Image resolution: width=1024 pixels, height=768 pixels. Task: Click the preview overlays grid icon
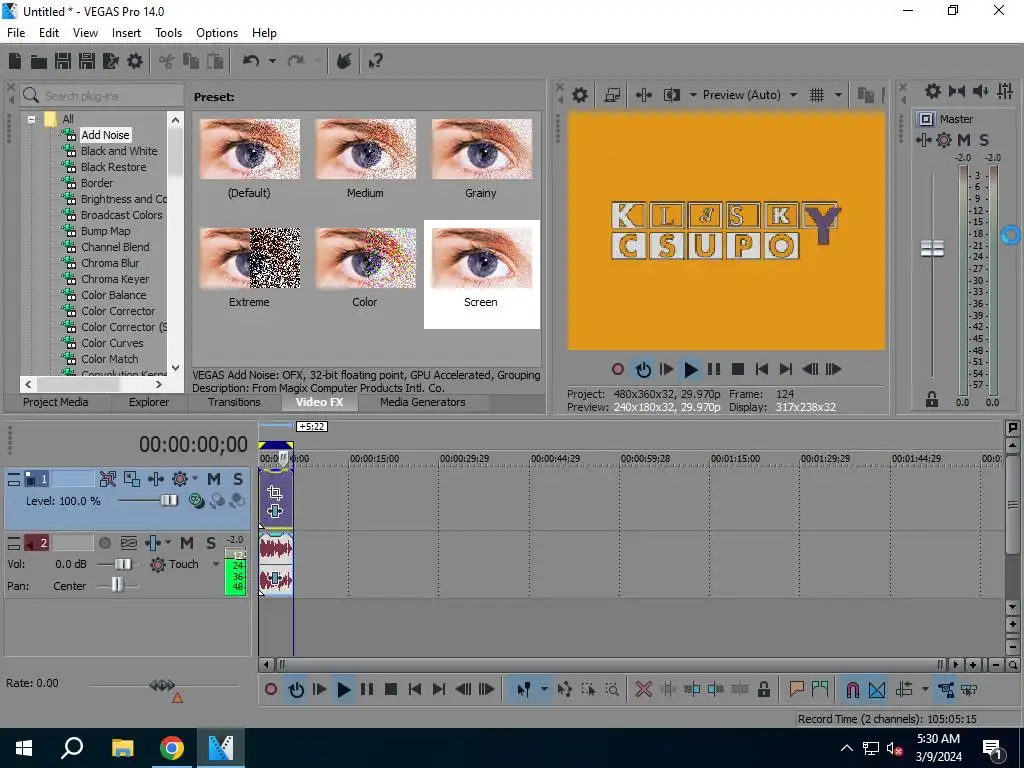point(816,95)
